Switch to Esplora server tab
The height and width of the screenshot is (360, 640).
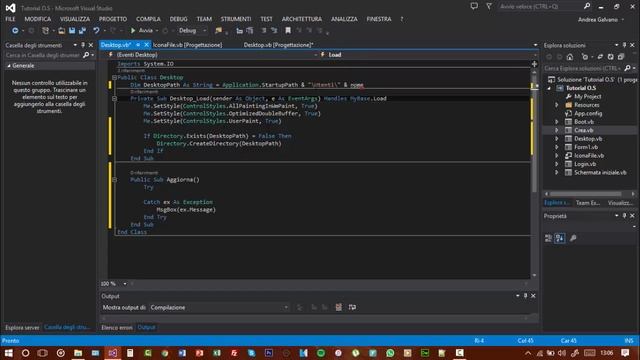(x=22, y=327)
